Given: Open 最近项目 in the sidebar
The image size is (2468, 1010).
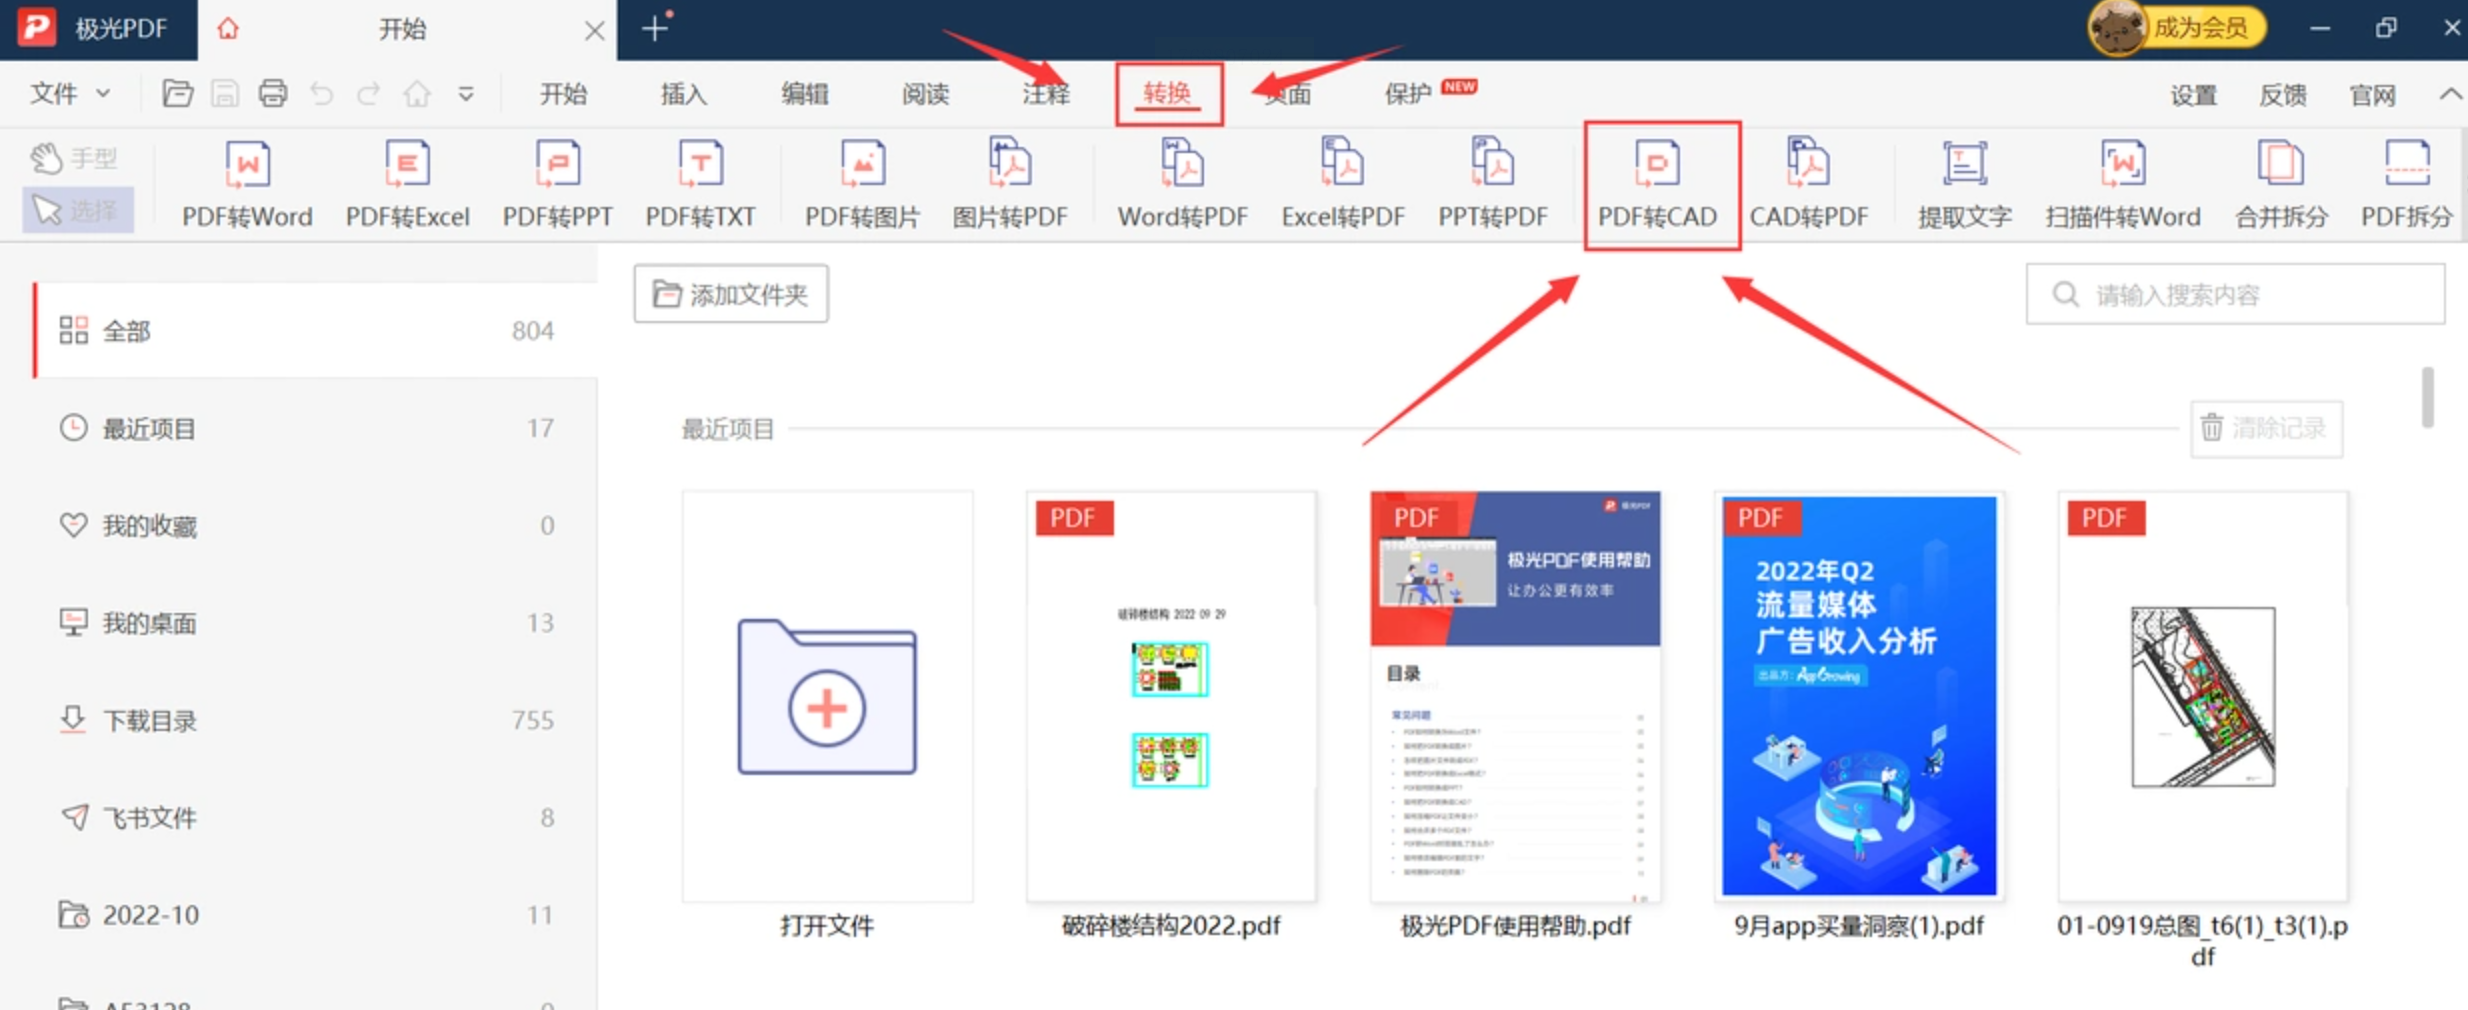Looking at the screenshot, I should (x=316, y=428).
